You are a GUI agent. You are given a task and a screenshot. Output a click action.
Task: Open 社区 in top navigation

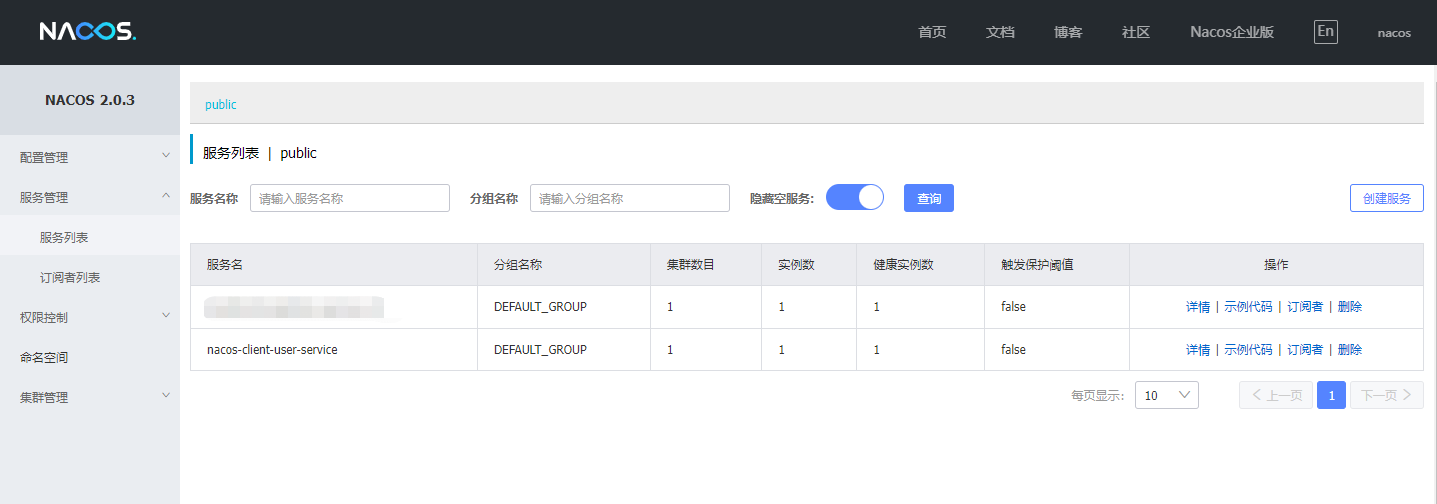click(x=1136, y=32)
